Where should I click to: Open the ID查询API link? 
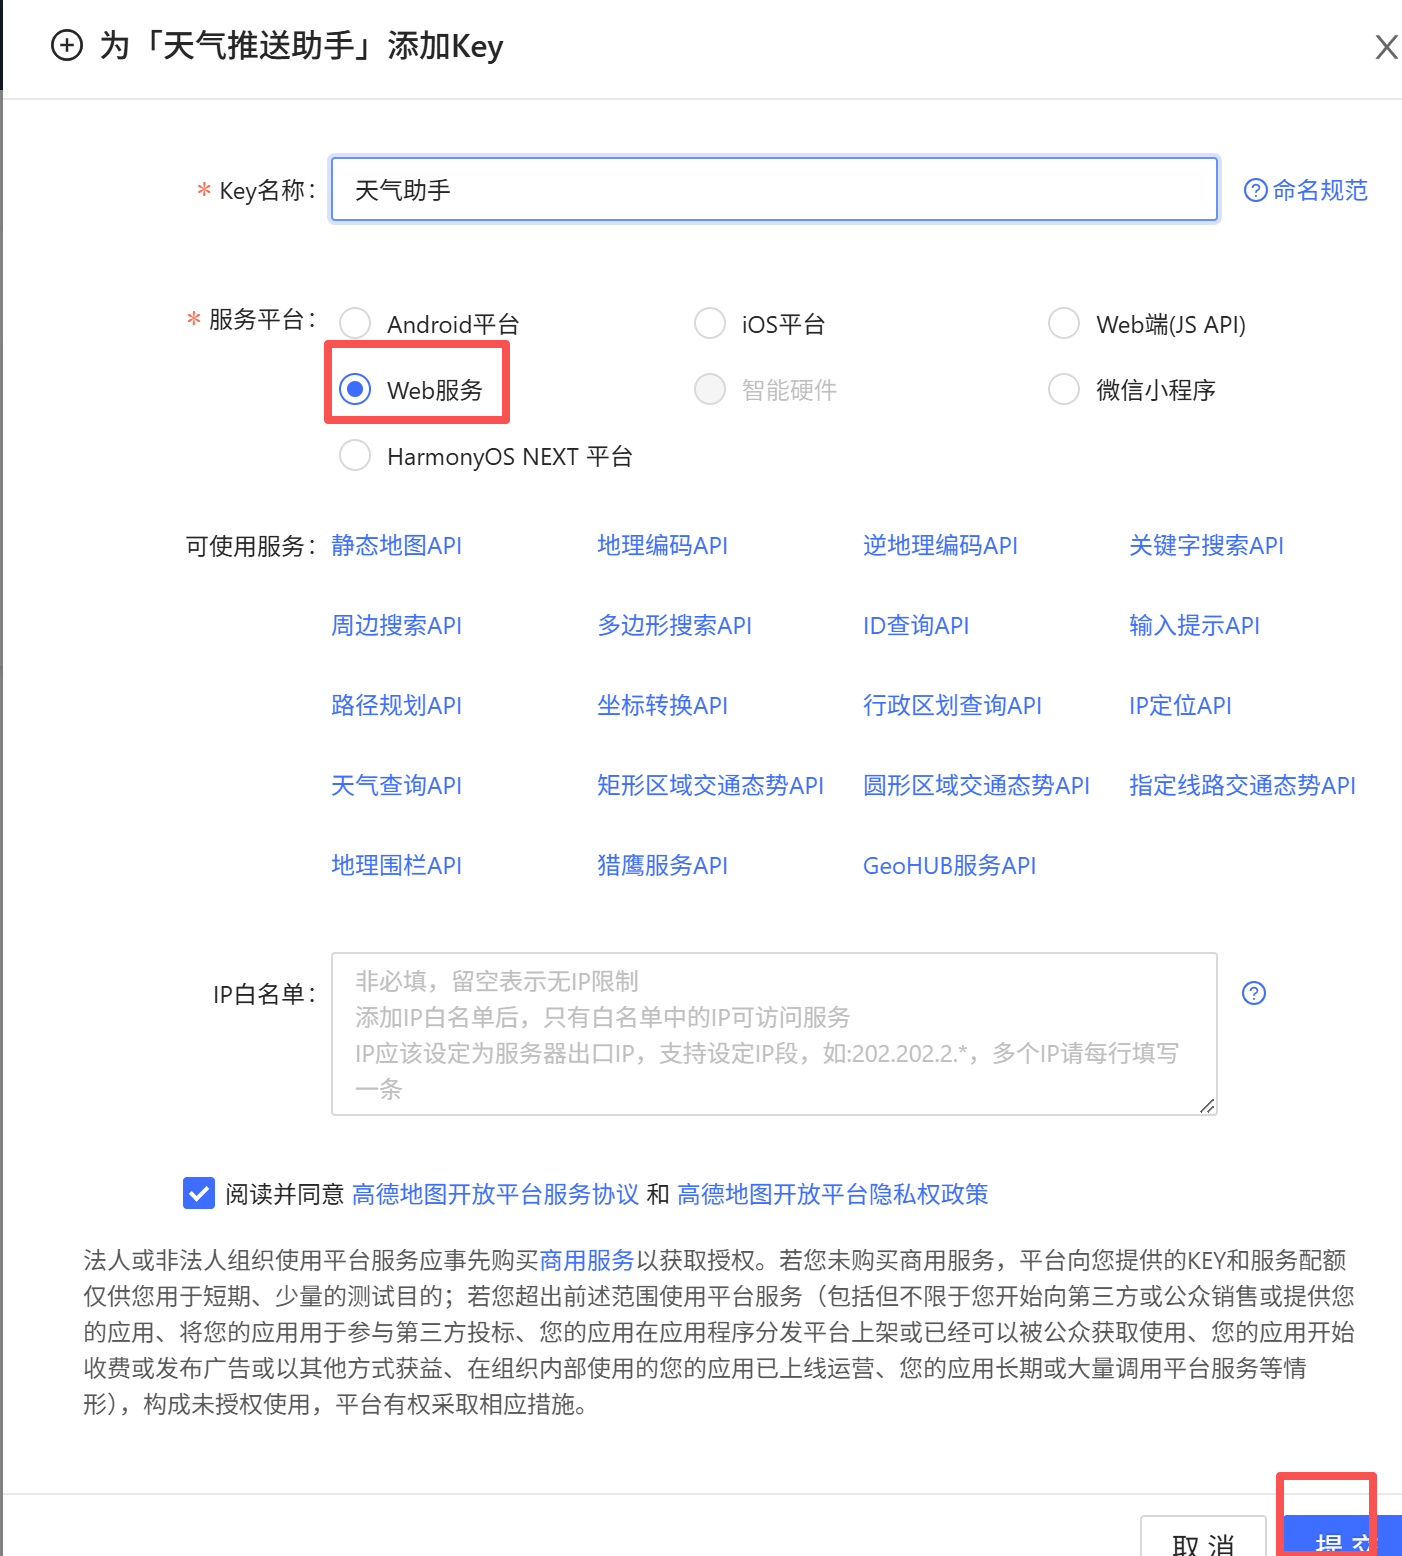[916, 625]
